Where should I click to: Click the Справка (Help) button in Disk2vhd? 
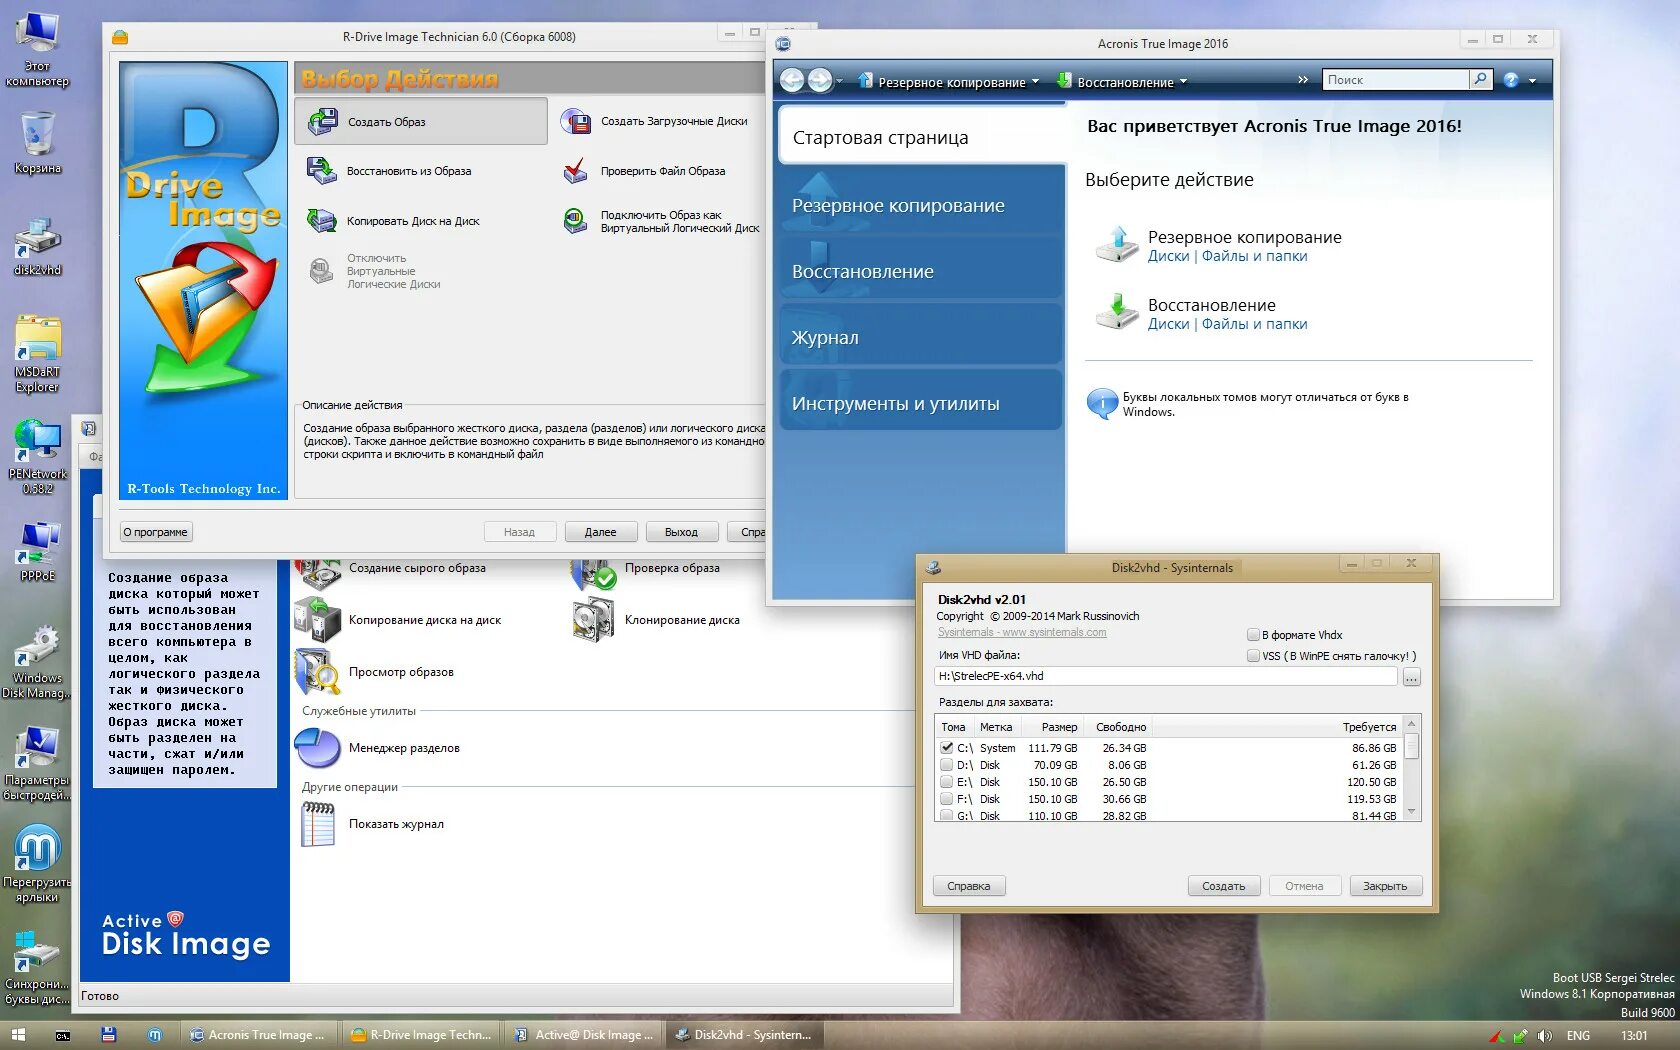[x=968, y=886]
